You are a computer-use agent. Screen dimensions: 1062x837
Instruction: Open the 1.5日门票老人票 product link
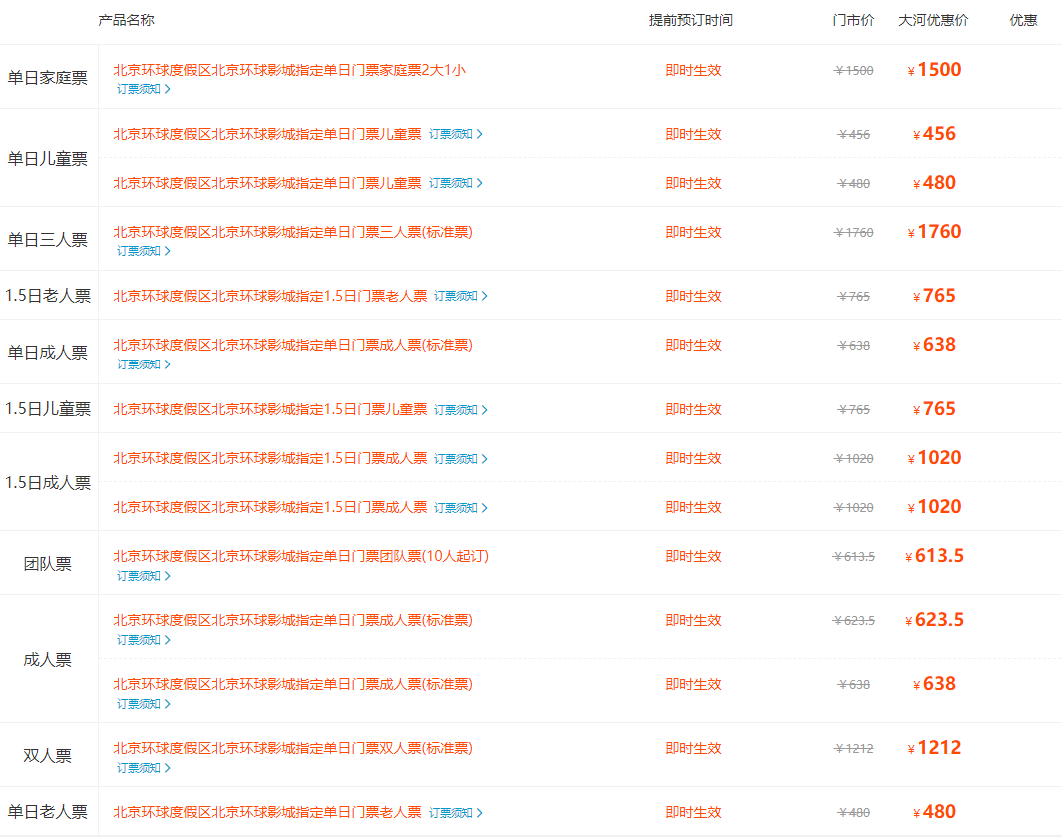270,296
